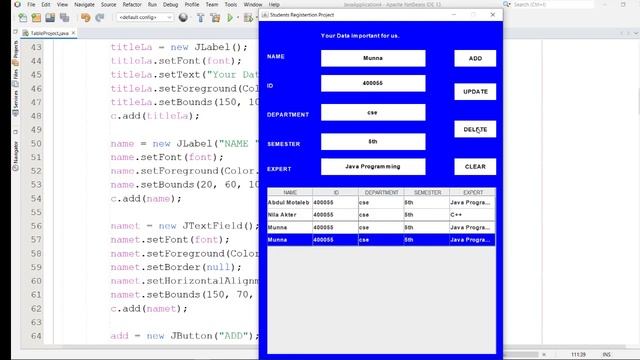Click the SEMESTER column header in table

[x=427, y=192]
